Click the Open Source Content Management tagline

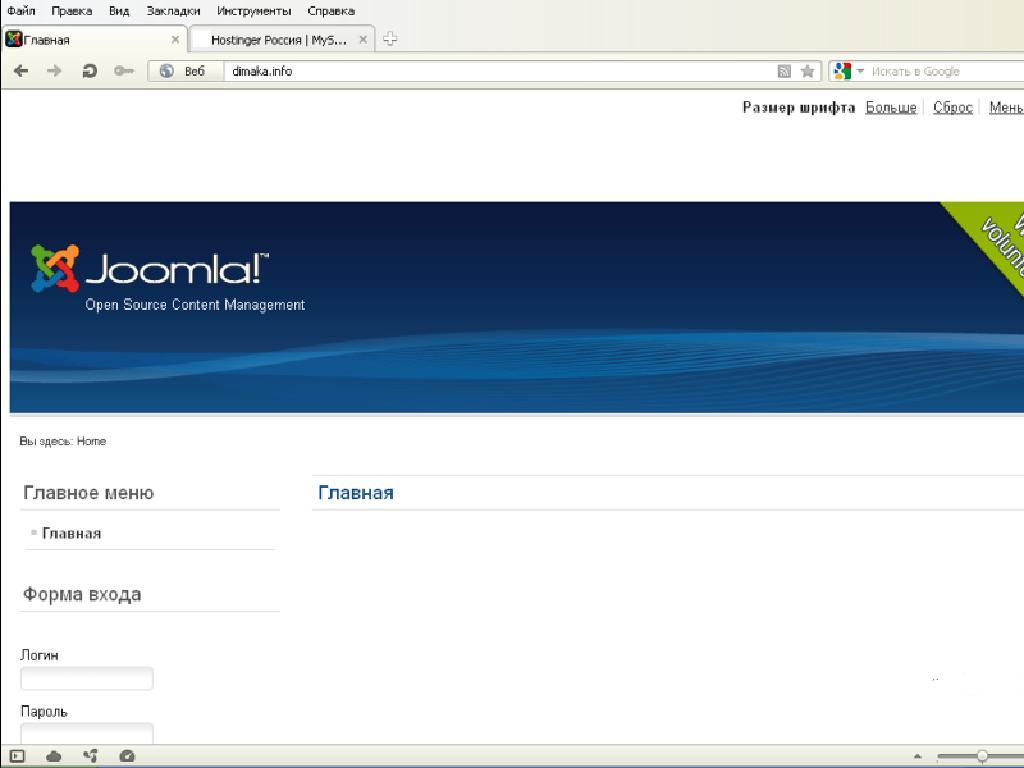tap(195, 305)
